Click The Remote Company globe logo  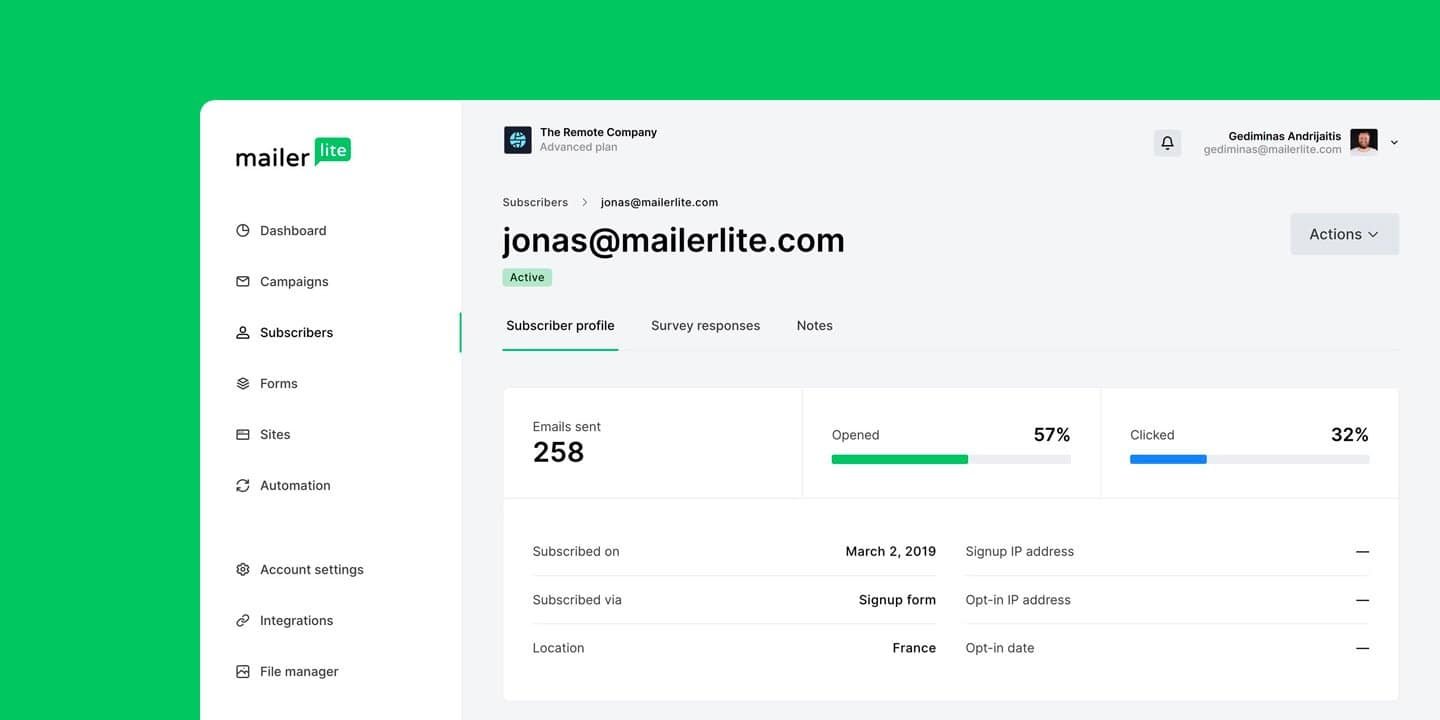(x=517, y=140)
